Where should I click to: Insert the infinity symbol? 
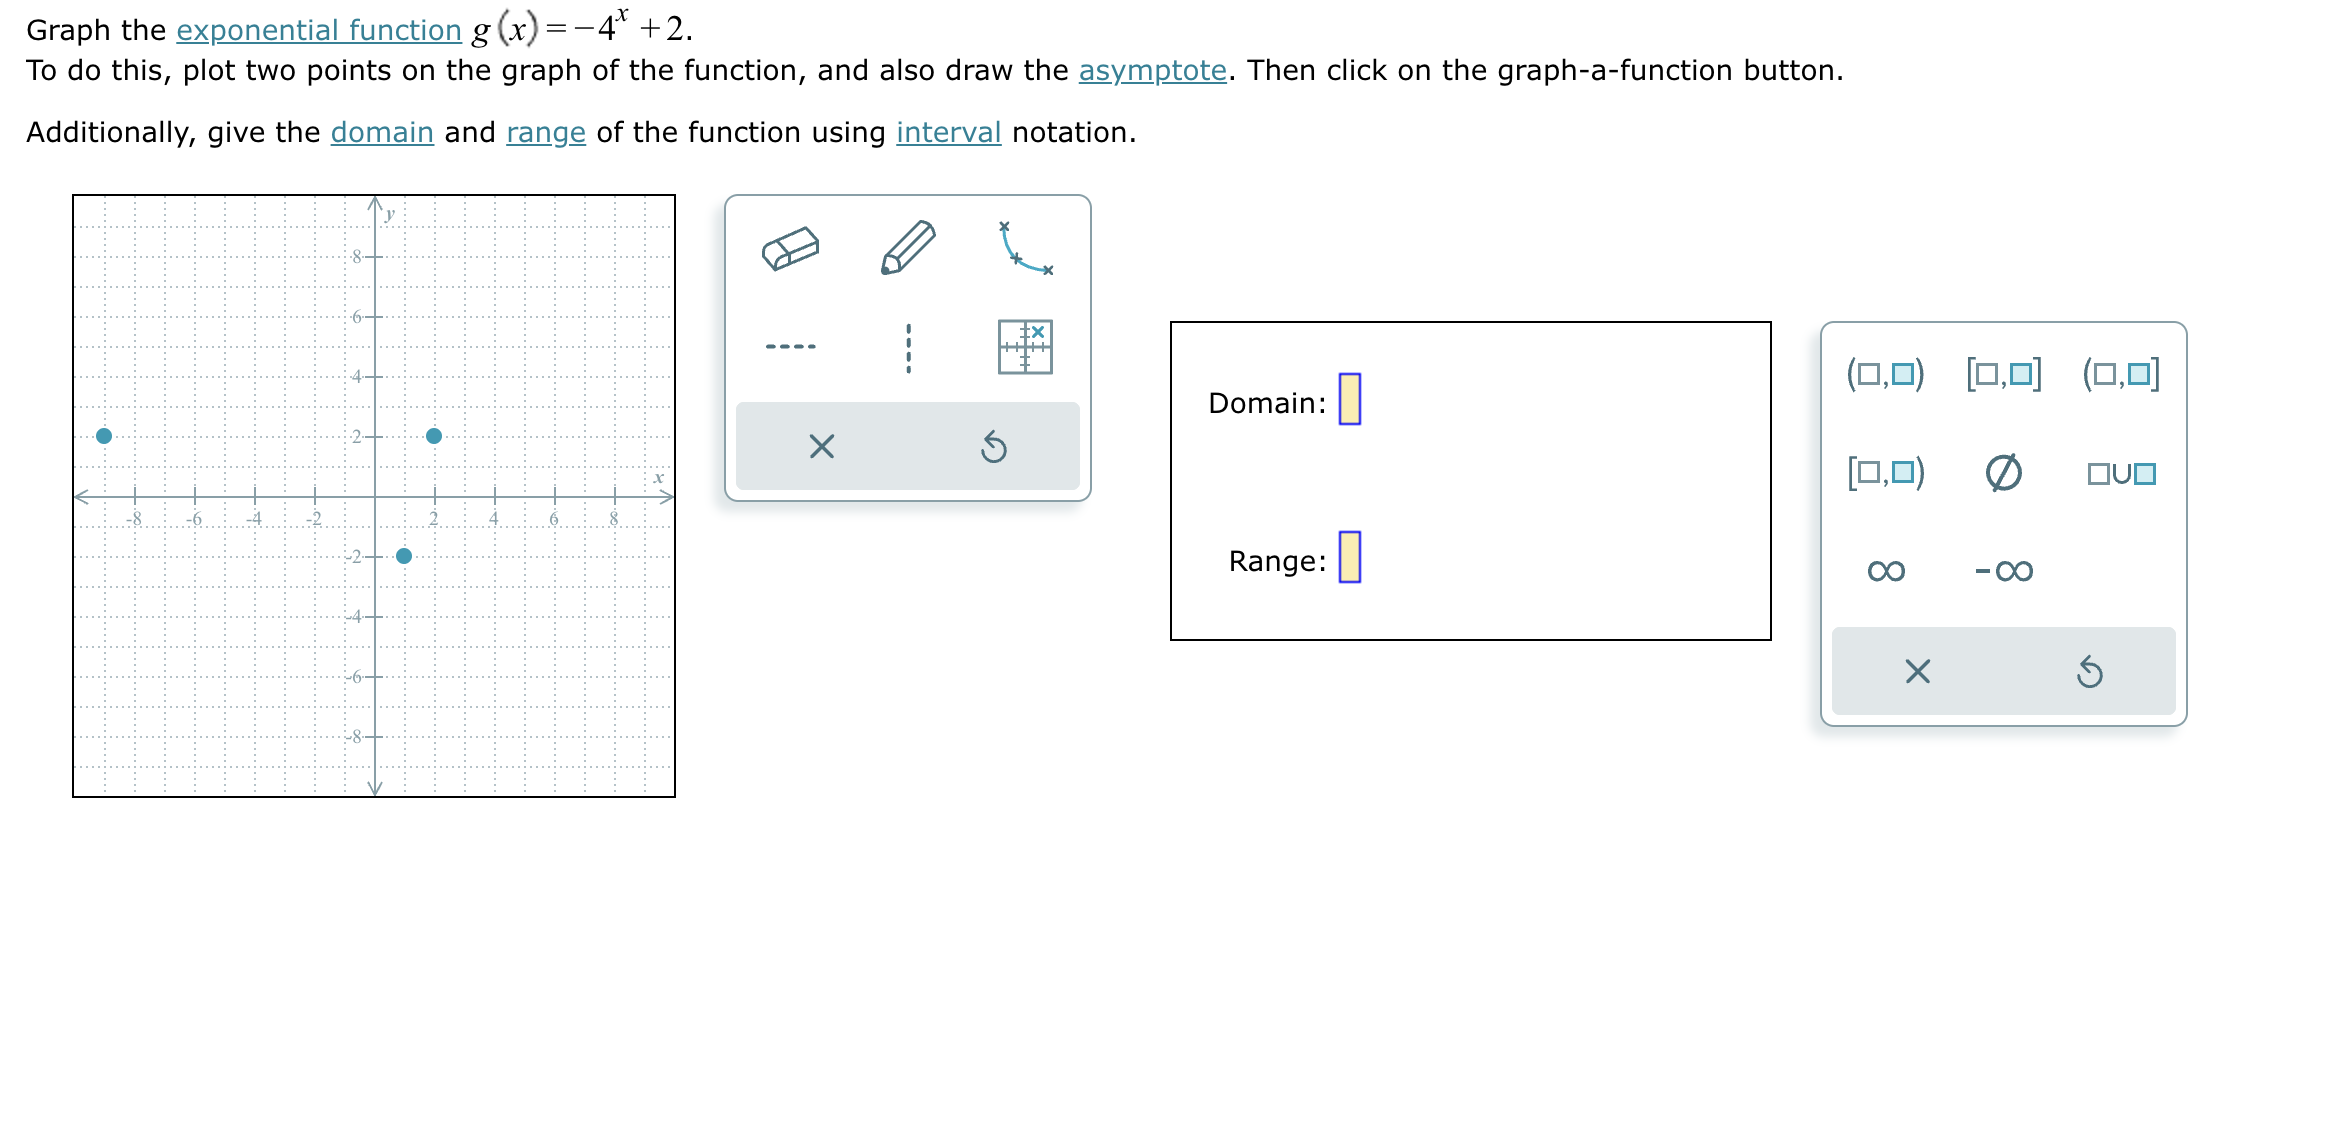click(1885, 571)
